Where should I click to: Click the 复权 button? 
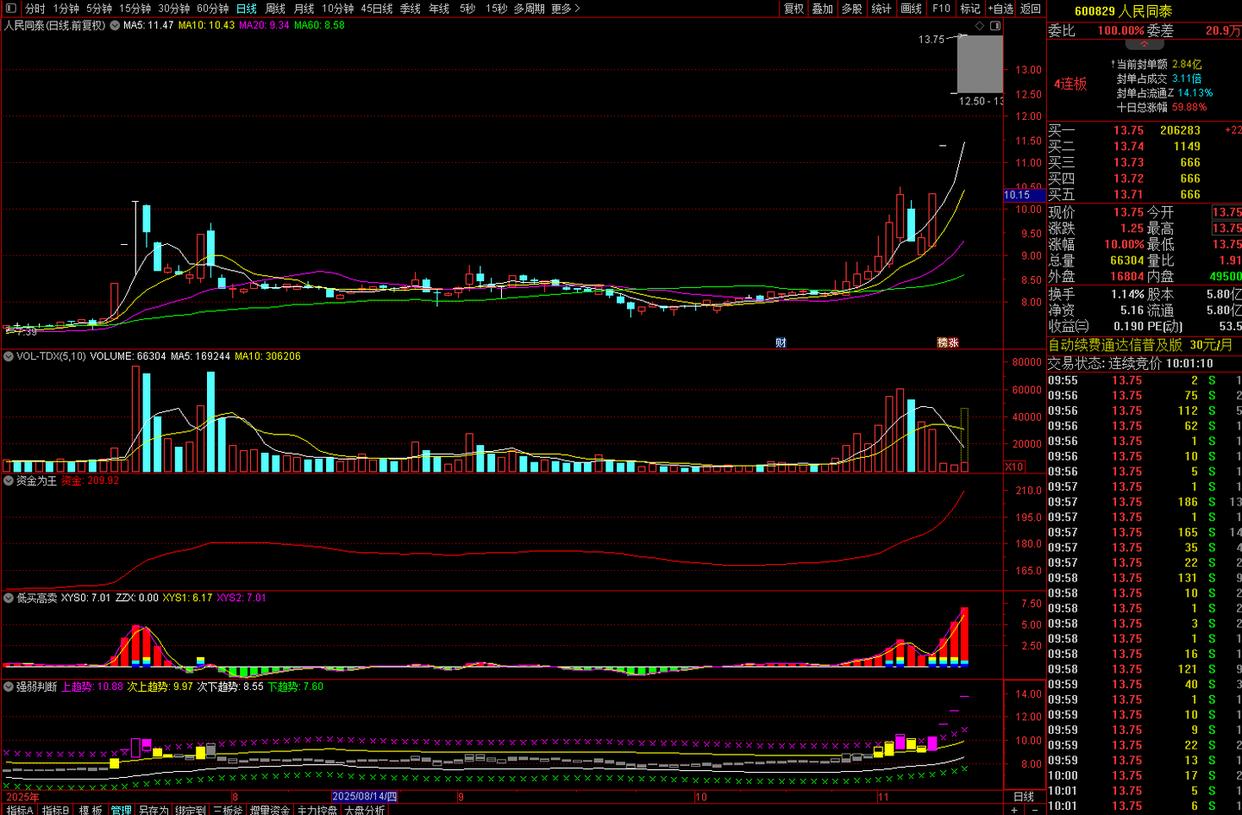point(793,8)
